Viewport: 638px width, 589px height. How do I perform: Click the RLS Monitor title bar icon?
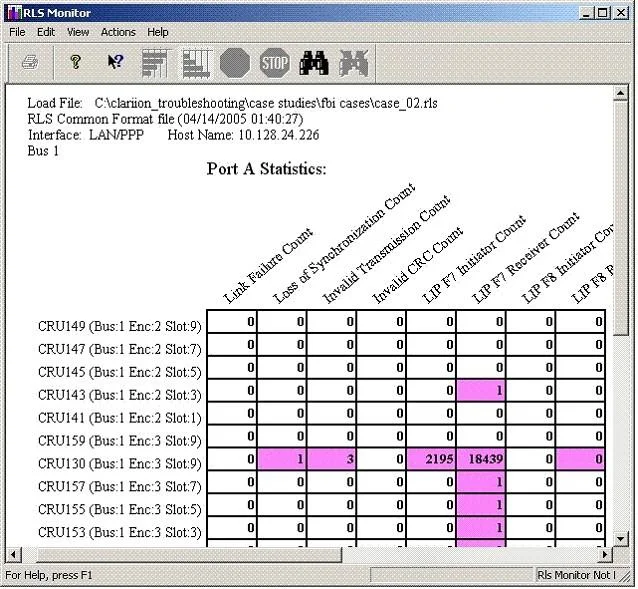tap(14, 13)
